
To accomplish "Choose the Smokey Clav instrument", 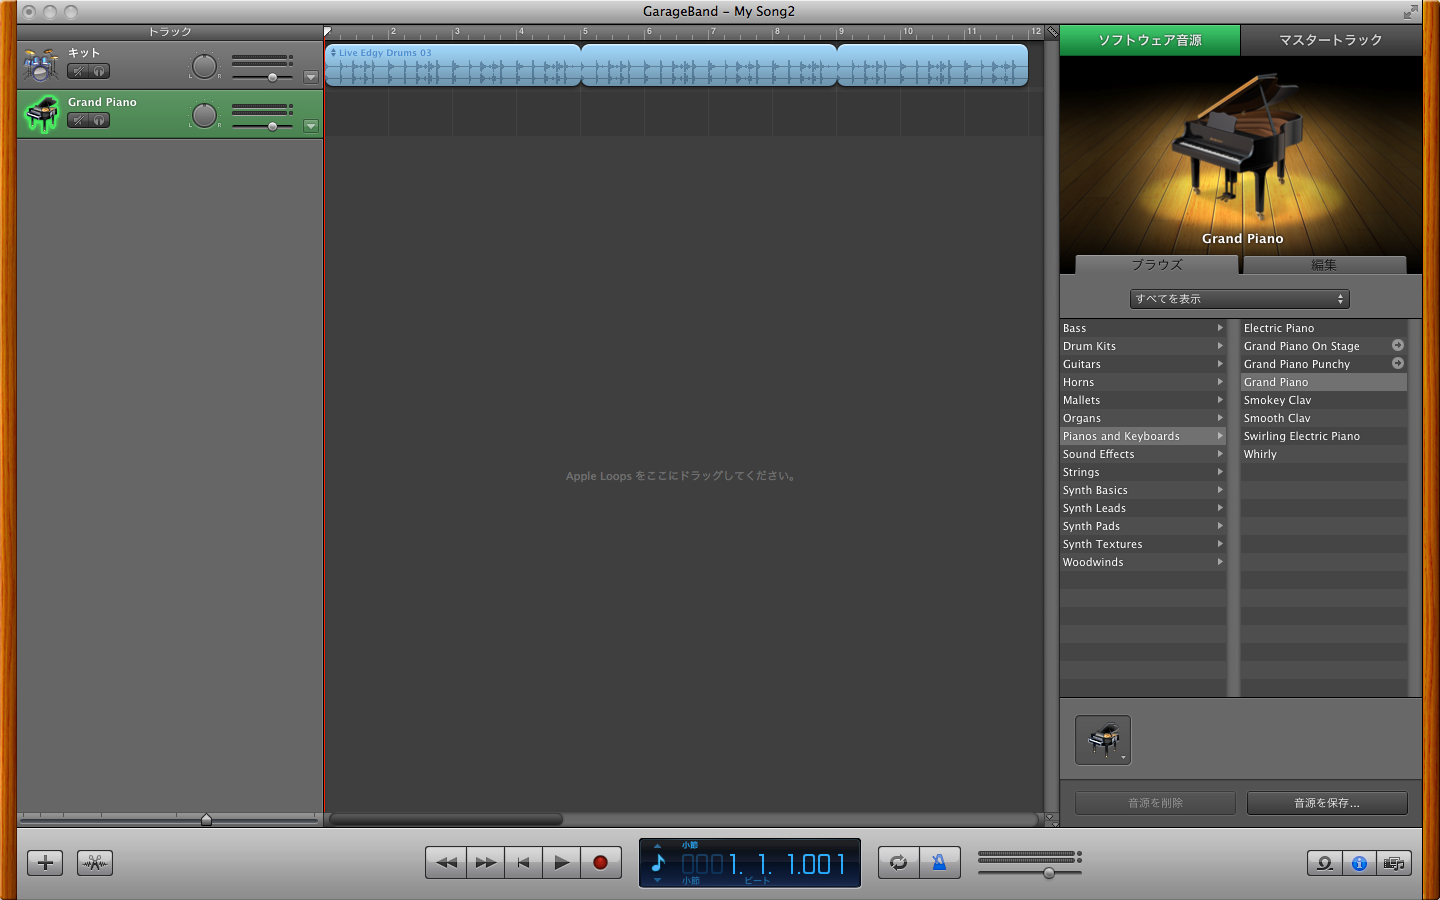I will [x=1324, y=400].
